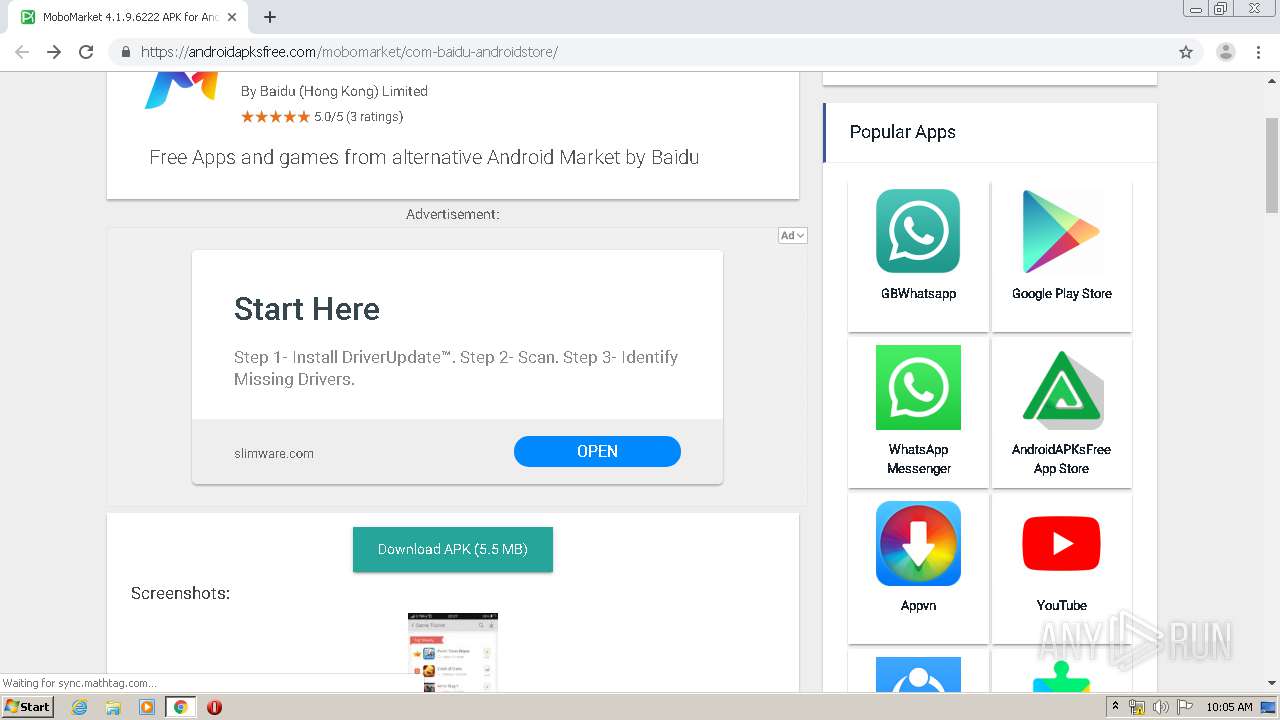Reload the page with the refresh icon
1280x720 pixels.
pos(86,52)
